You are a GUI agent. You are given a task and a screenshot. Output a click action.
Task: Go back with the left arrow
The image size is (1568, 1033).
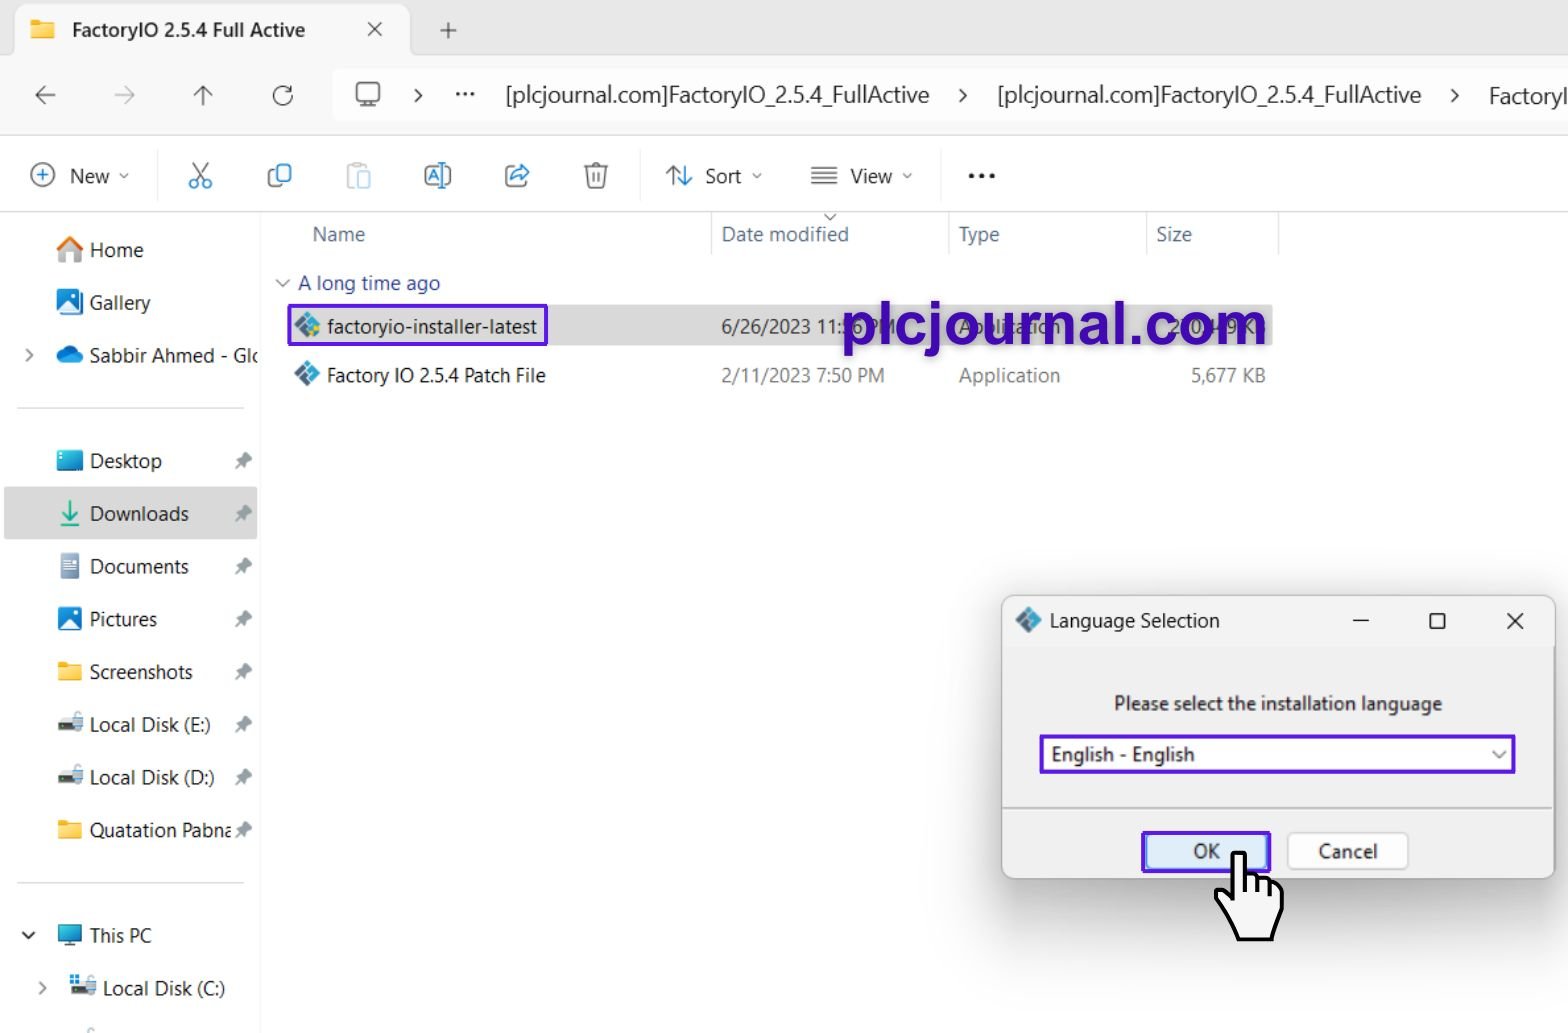(45, 95)
